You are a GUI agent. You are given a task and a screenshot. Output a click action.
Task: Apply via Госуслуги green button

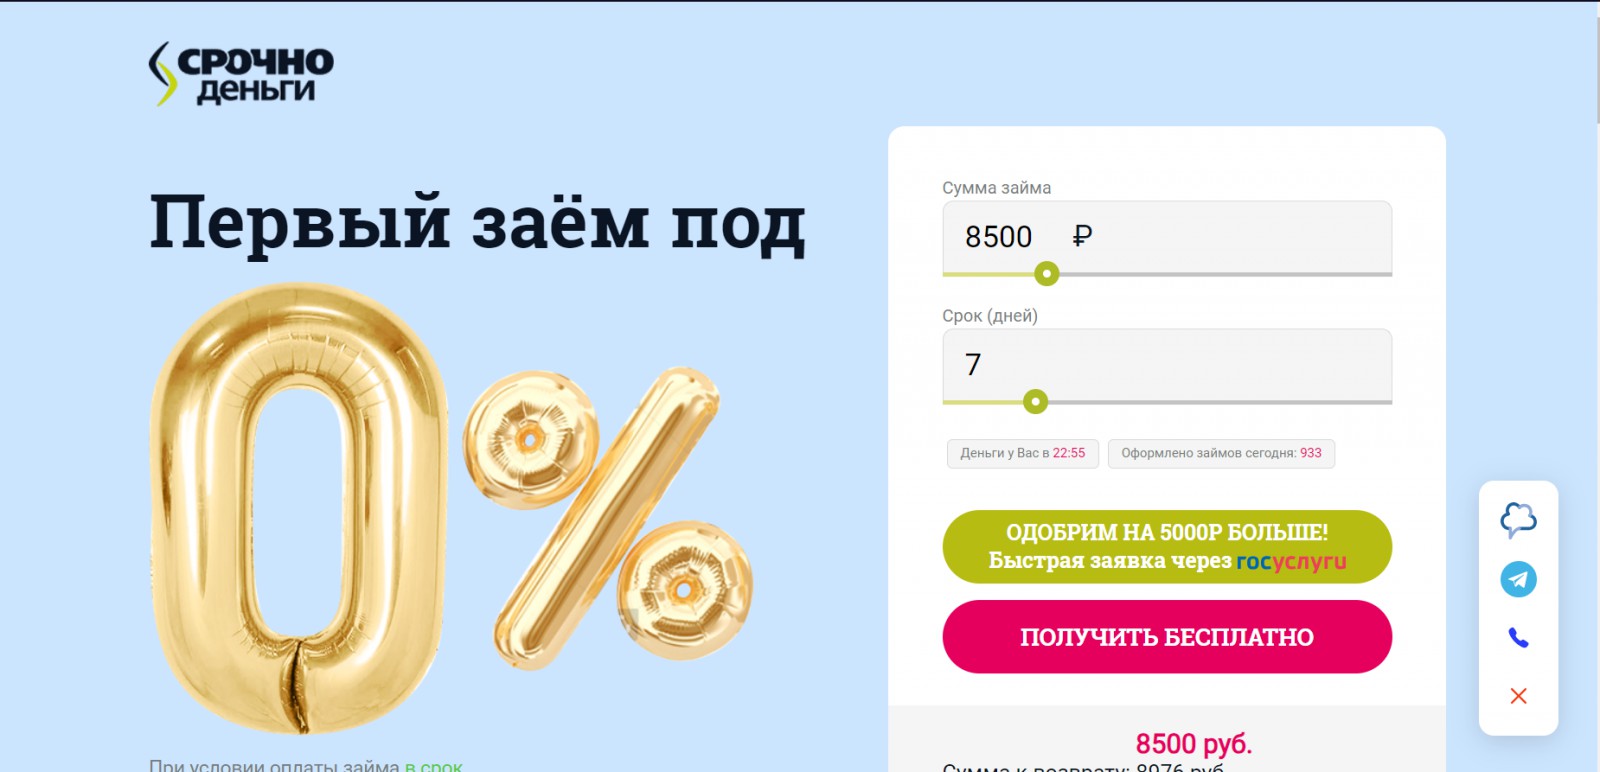tap(1167, 547)
